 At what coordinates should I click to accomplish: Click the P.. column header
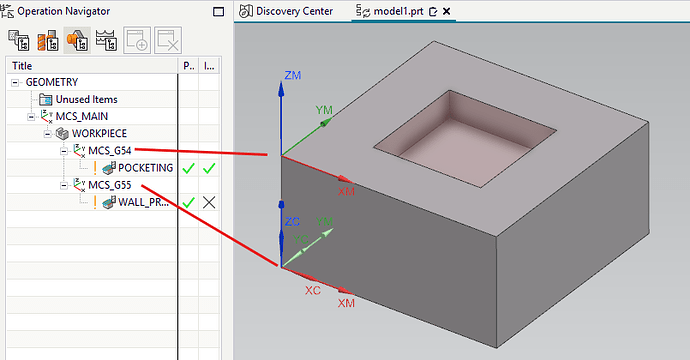click(188, 66)
